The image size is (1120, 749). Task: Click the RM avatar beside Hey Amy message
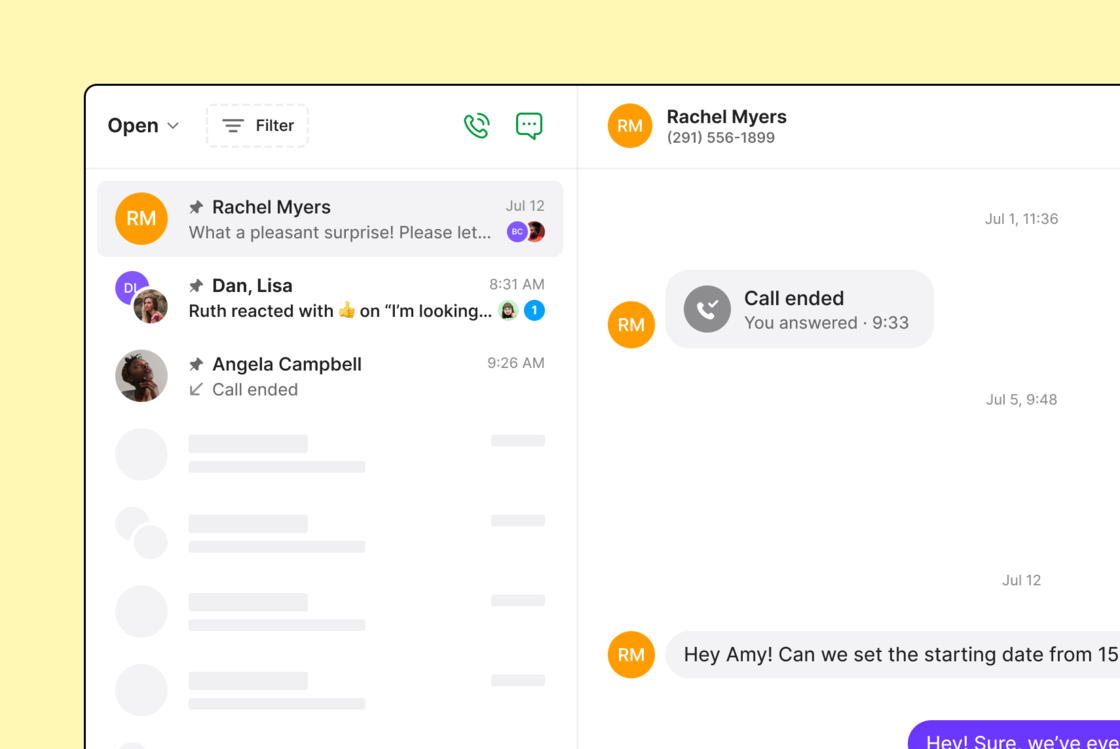(x=631, y=655)
